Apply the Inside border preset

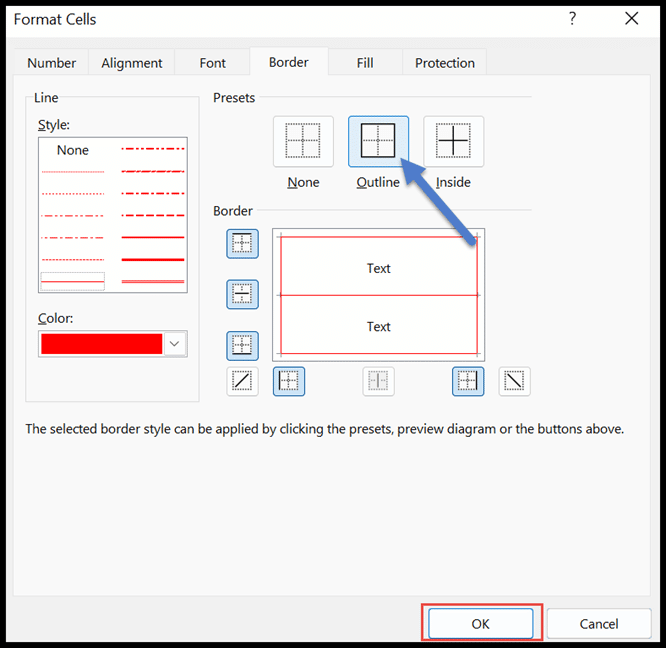click(453, 141)
